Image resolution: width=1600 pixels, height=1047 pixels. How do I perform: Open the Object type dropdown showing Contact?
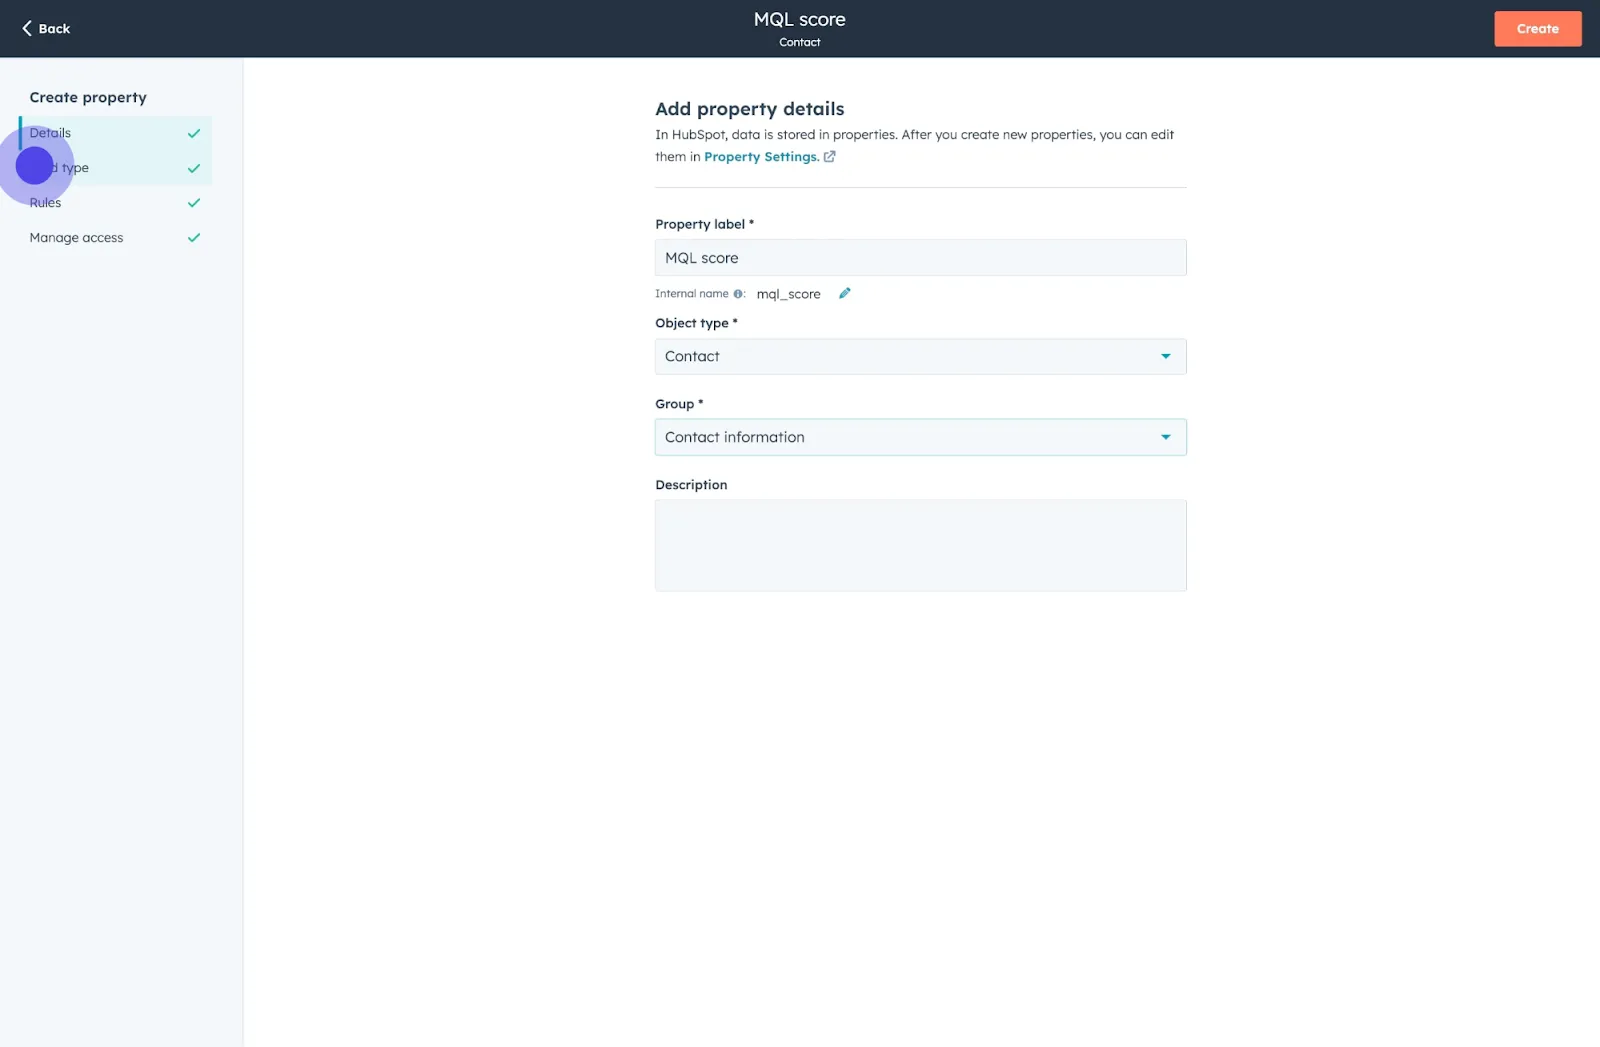920,357
